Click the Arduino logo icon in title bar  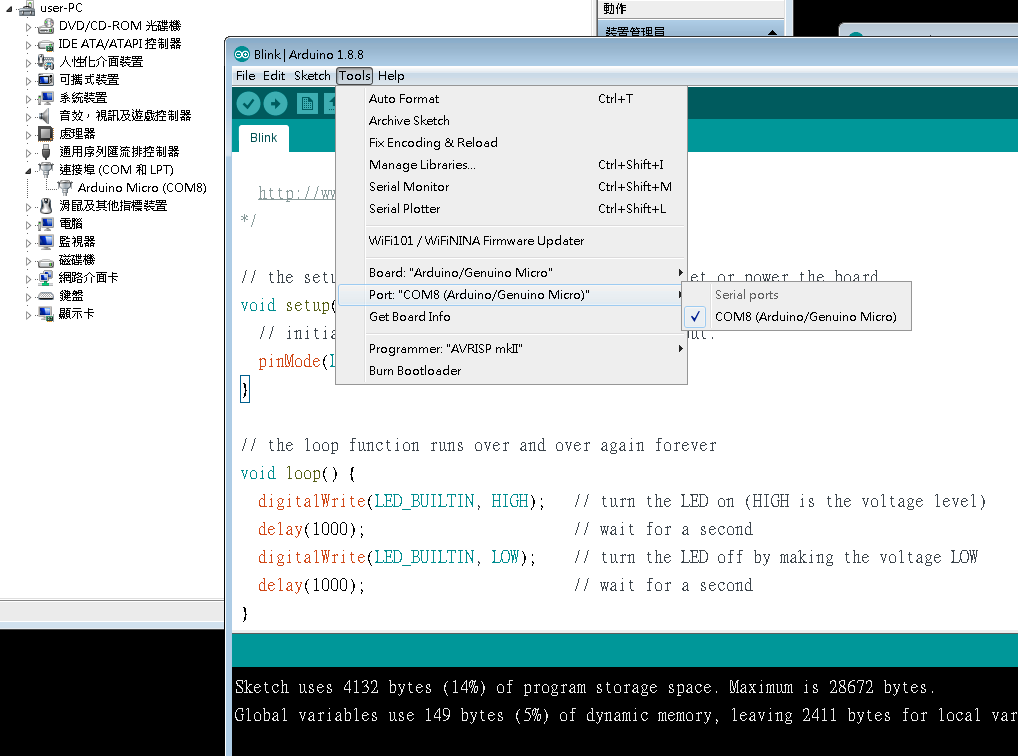click(242, 55)
